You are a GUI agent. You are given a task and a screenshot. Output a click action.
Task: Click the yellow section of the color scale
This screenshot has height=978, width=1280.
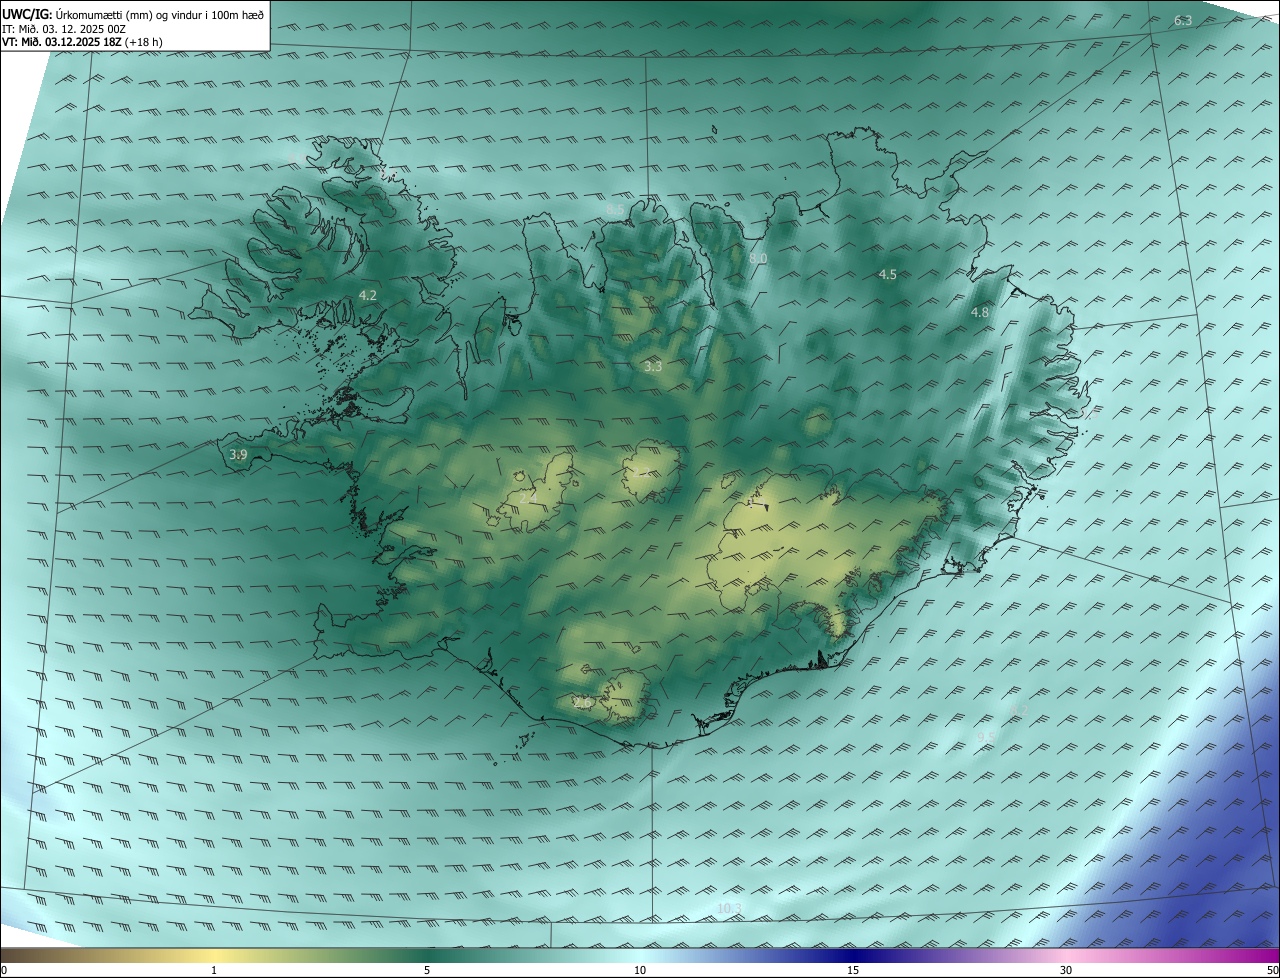[x=214, y=955]
